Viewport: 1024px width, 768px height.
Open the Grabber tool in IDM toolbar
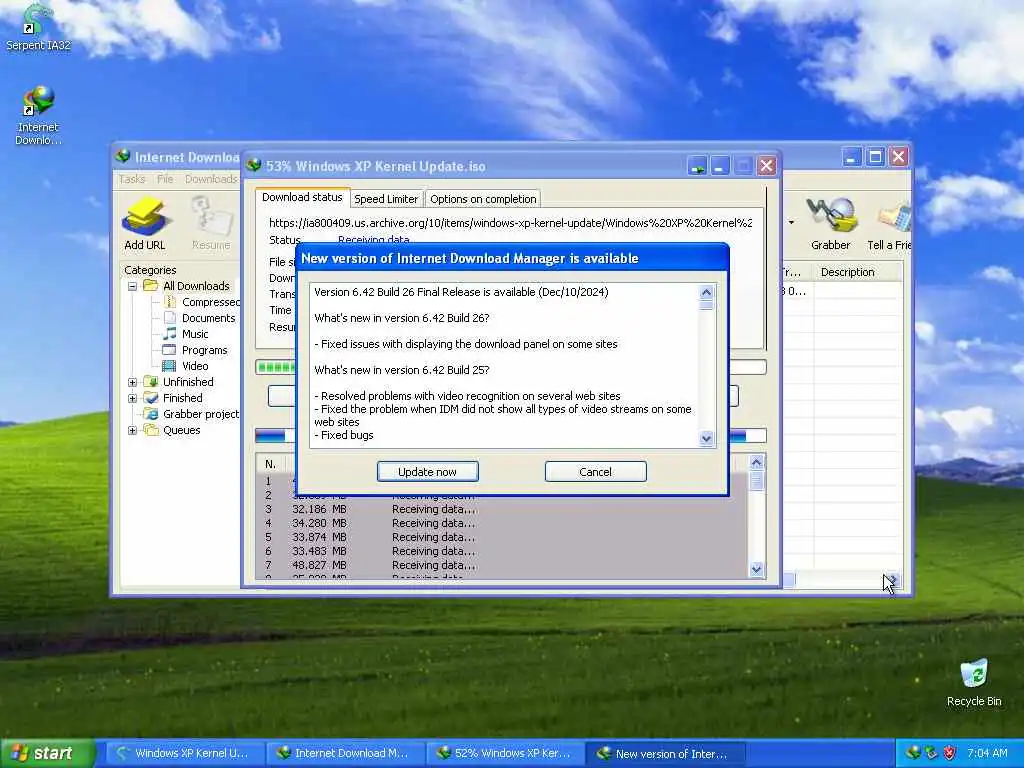pos(831,224)
